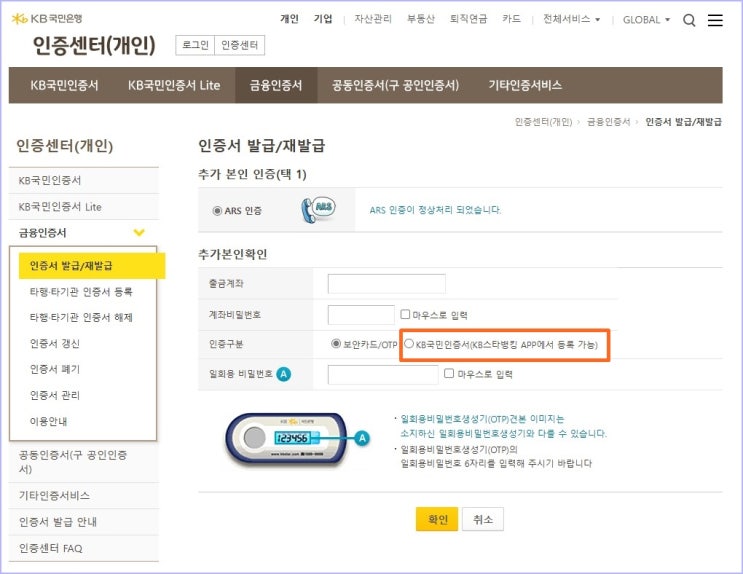
Task: Click the yellow 확인 button
Action: click(437, 519)
